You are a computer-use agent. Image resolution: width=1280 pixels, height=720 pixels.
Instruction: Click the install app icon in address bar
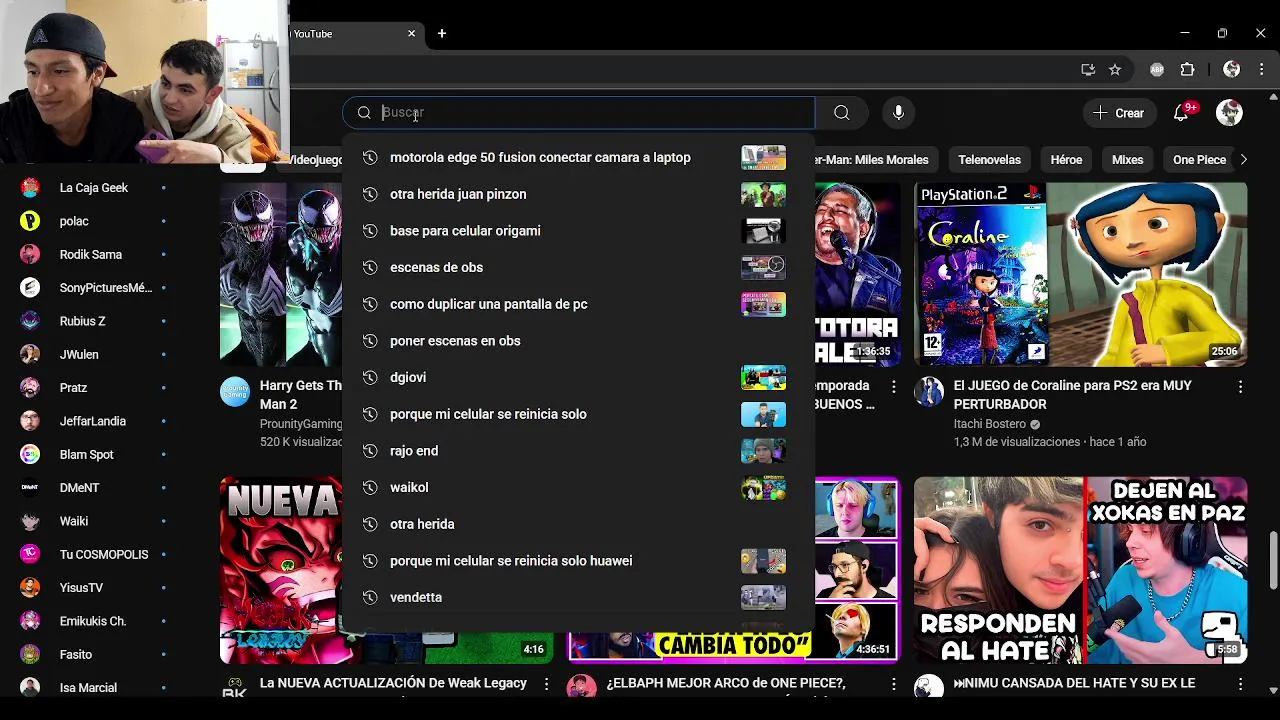click(1088, 69)
